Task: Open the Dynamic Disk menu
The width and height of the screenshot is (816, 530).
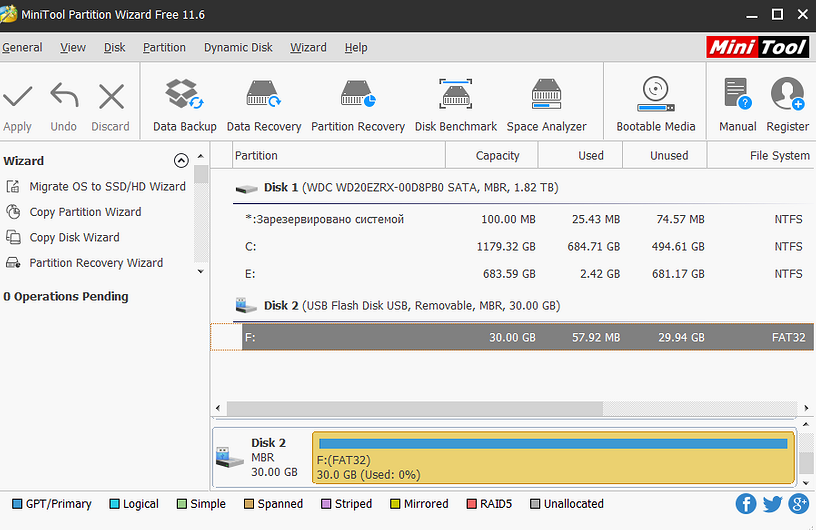Action: [238, 47]
